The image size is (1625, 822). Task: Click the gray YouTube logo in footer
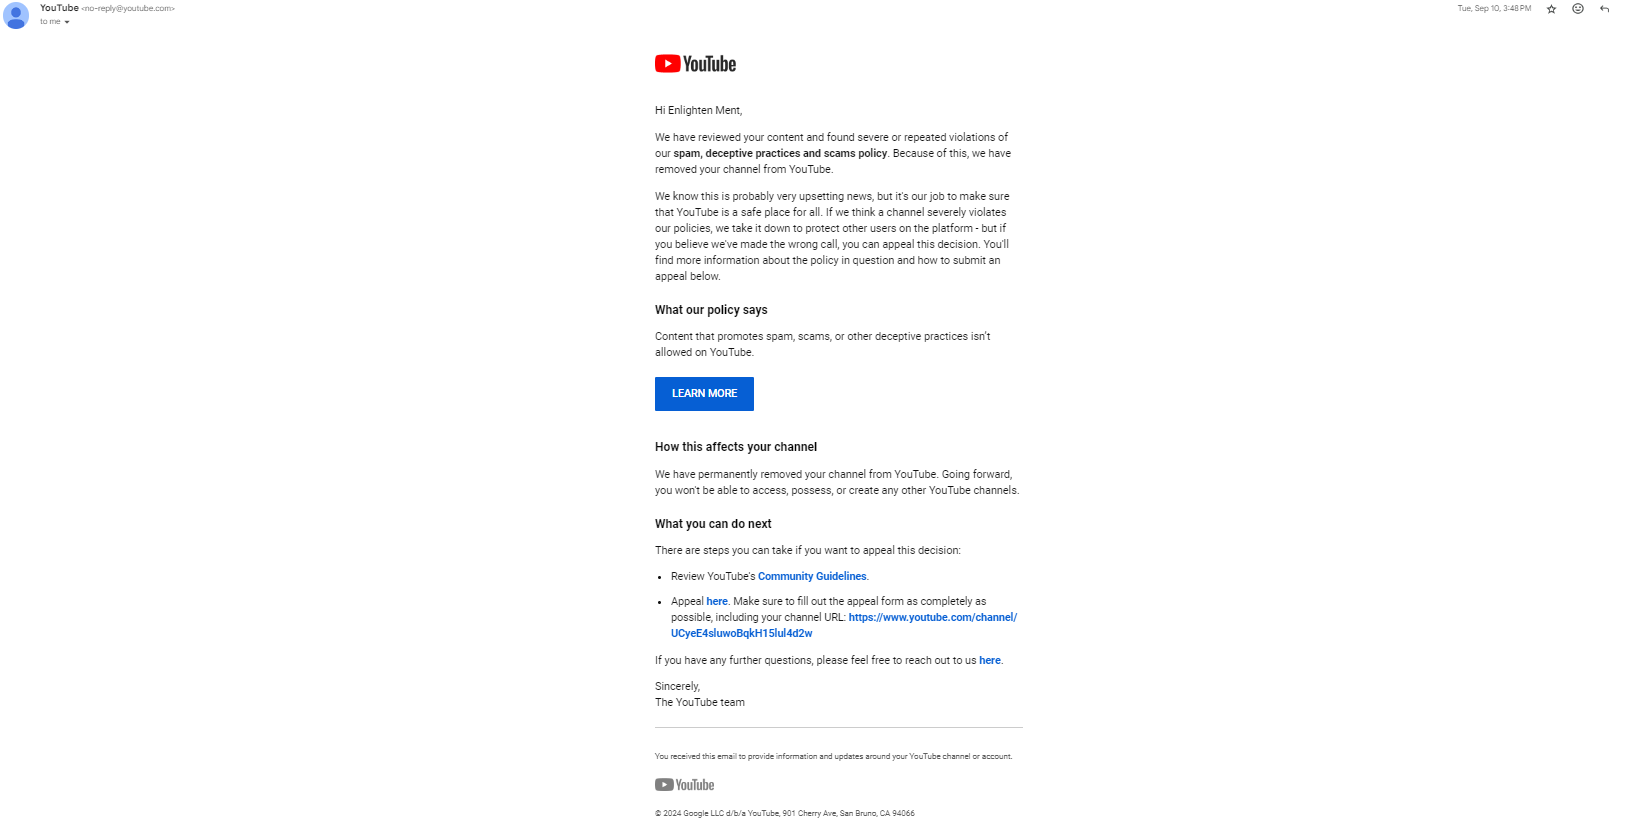click(685, 785)
